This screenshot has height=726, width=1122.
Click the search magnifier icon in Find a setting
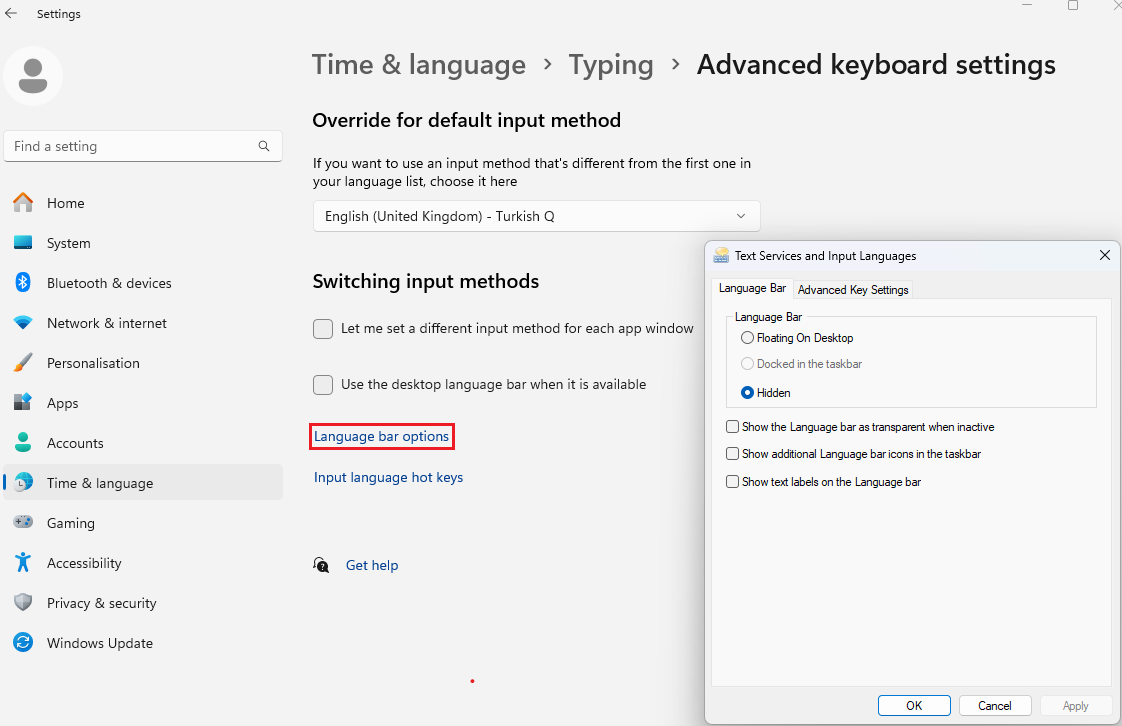(x=264, y=146)
